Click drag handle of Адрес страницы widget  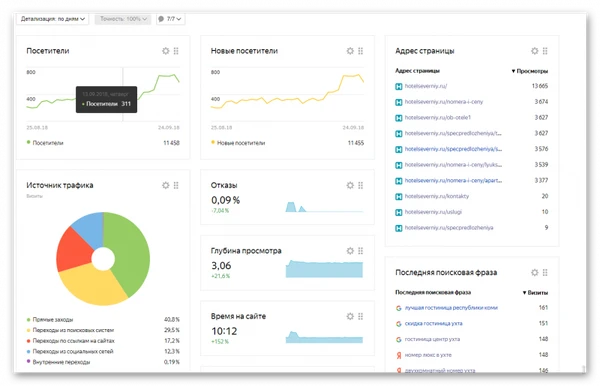(545, 51)
